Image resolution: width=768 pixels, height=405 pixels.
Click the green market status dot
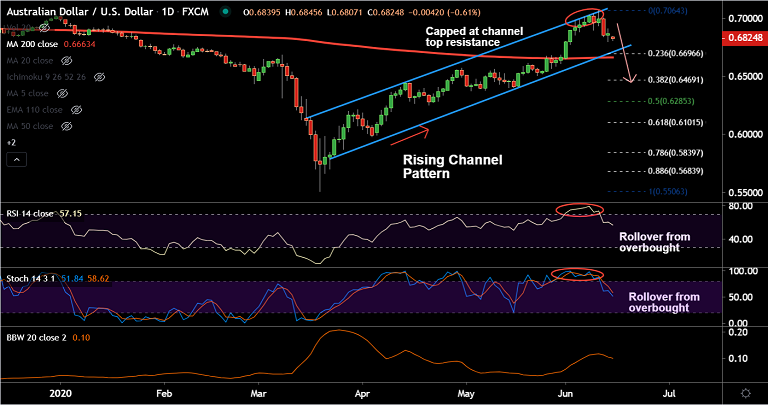[225, 12]
